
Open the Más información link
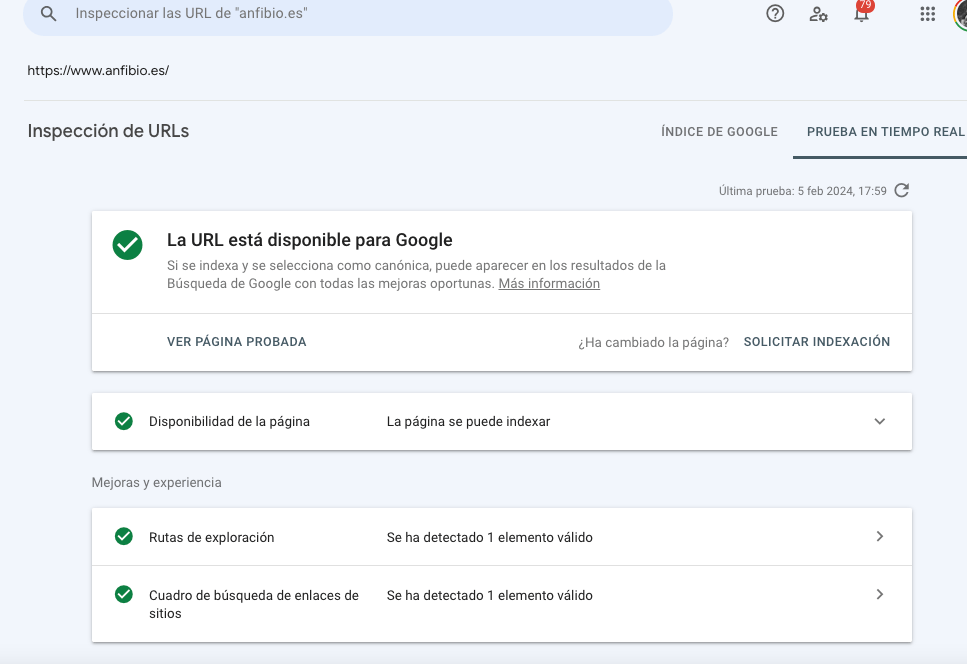549,284
